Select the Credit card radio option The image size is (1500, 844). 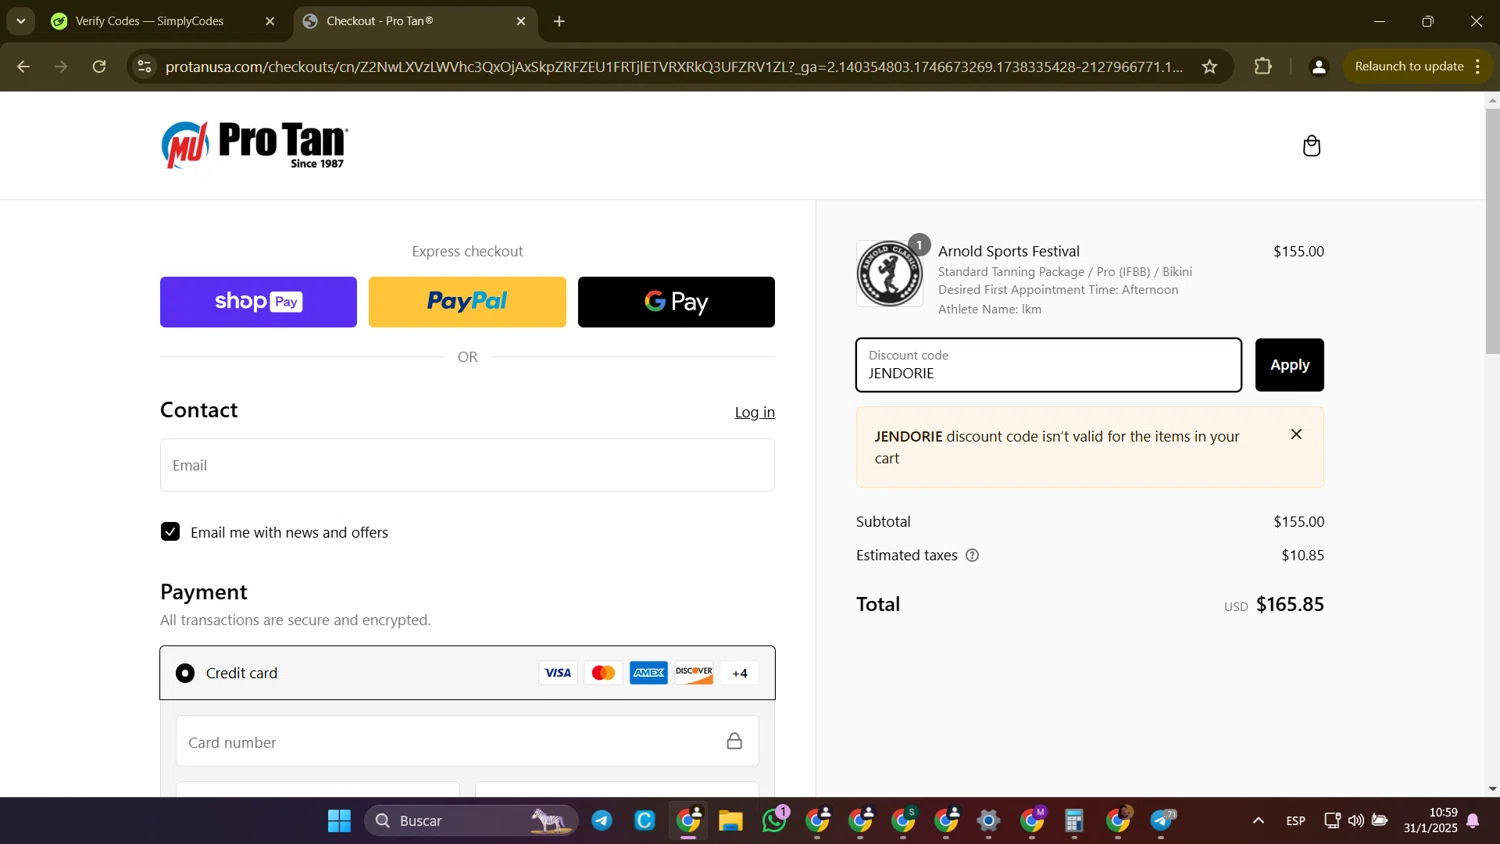[185, 673]
